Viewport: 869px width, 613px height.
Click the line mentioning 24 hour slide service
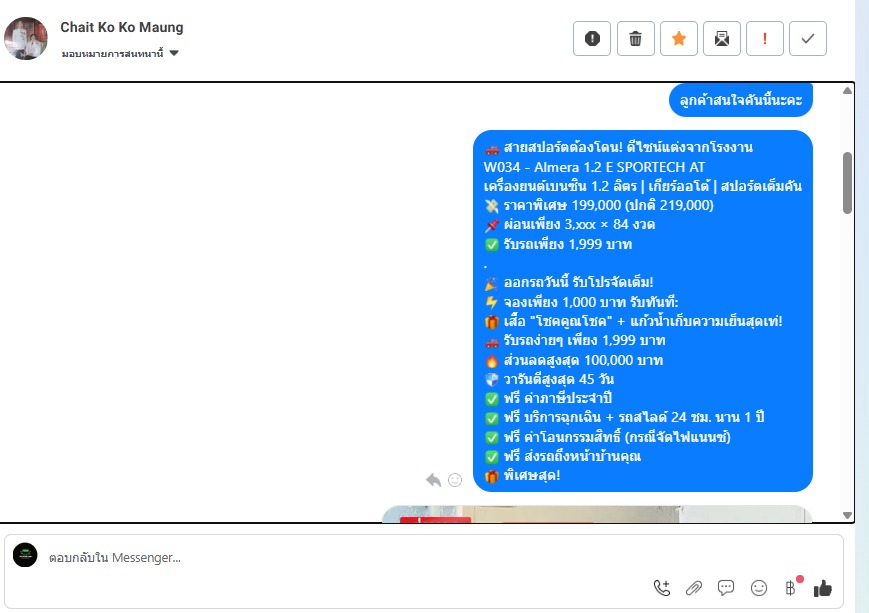624,417
